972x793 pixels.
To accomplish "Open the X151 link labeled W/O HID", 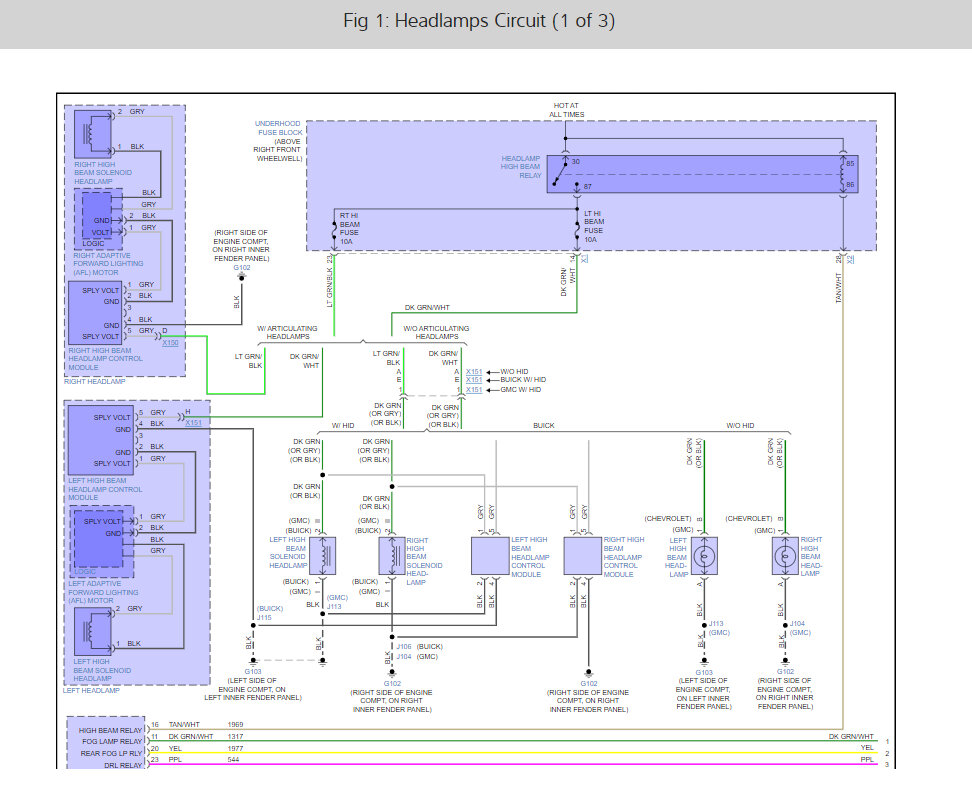I will coord(474,372).
